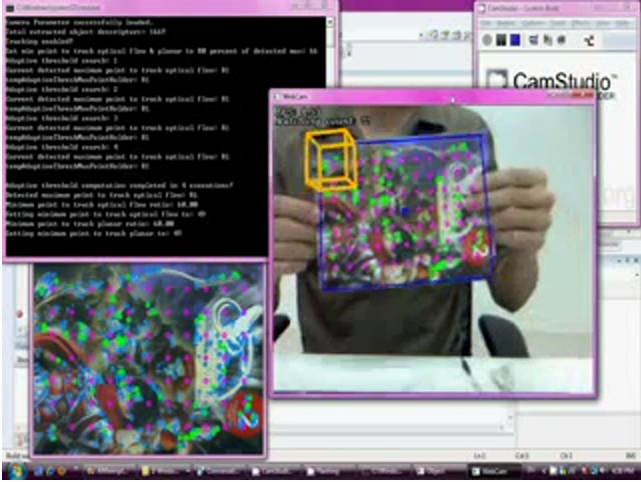The width and height of the screenshot is (641, 482).
Task: Stop recording with blue Stop button
Action: tap(515, 40)
